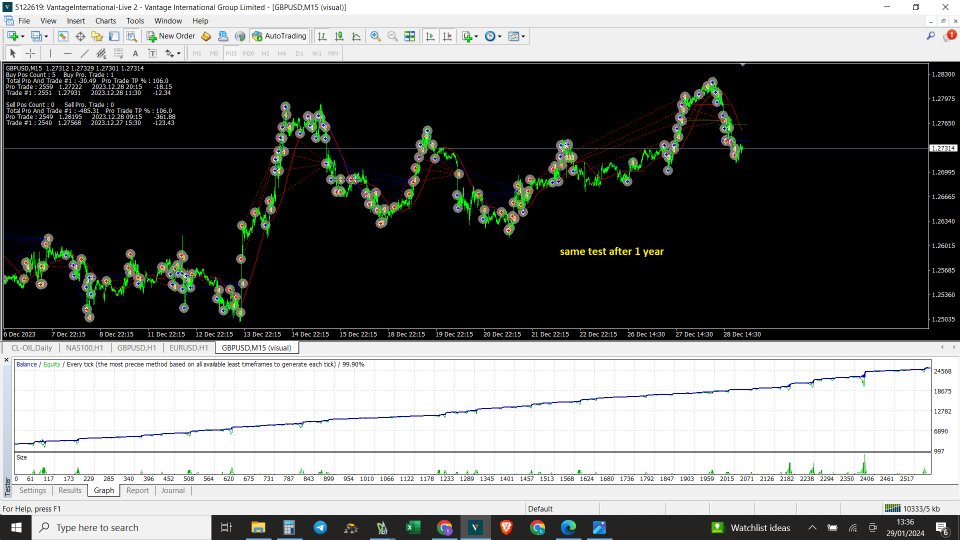Screen dimensions: 960x540
Task: Click the Windows search box
Action: click(x=110, y=527)
